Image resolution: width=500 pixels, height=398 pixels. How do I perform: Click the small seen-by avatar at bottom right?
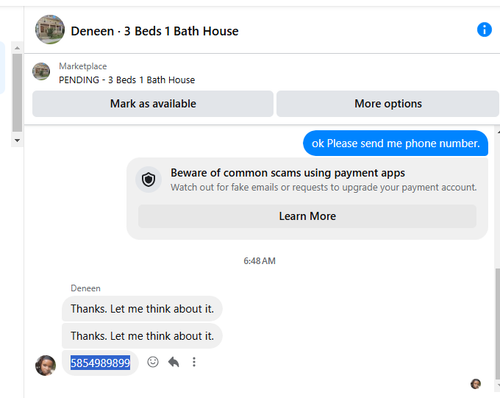476,384
